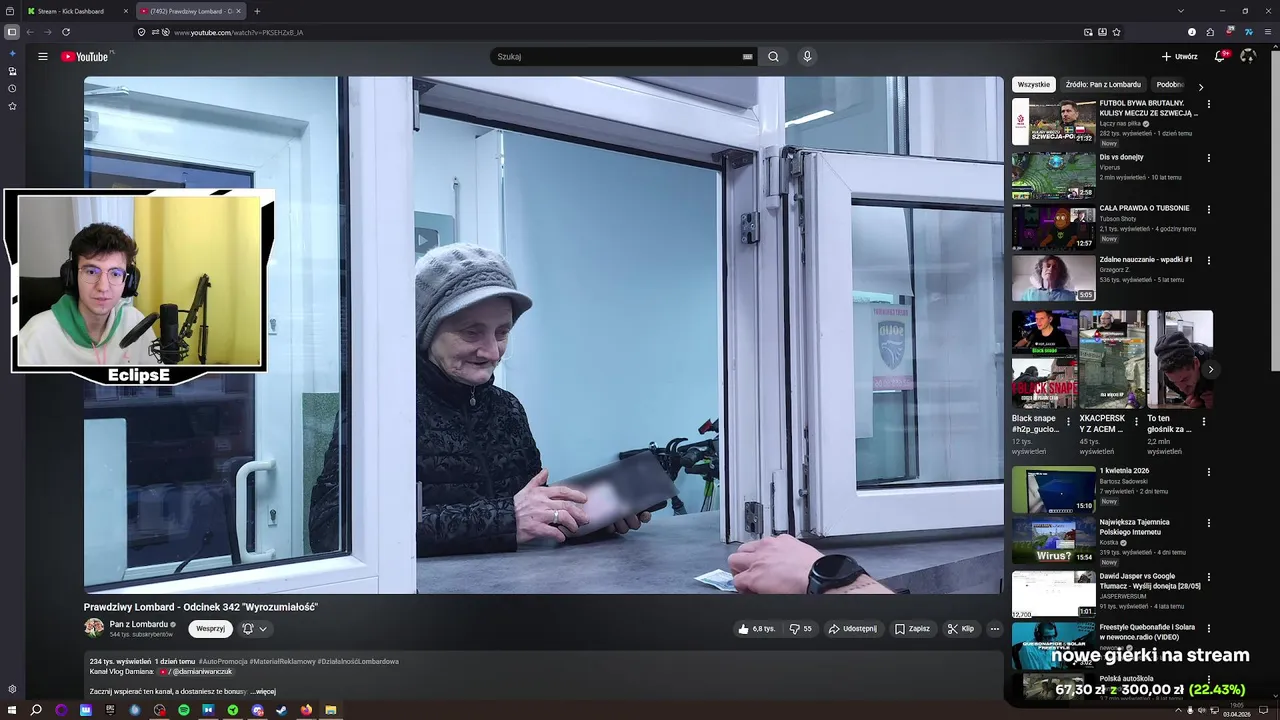Select the Źródło: Pan z Lombardu chip
Screen dimensions: 1280x720
coord(1103,85)
